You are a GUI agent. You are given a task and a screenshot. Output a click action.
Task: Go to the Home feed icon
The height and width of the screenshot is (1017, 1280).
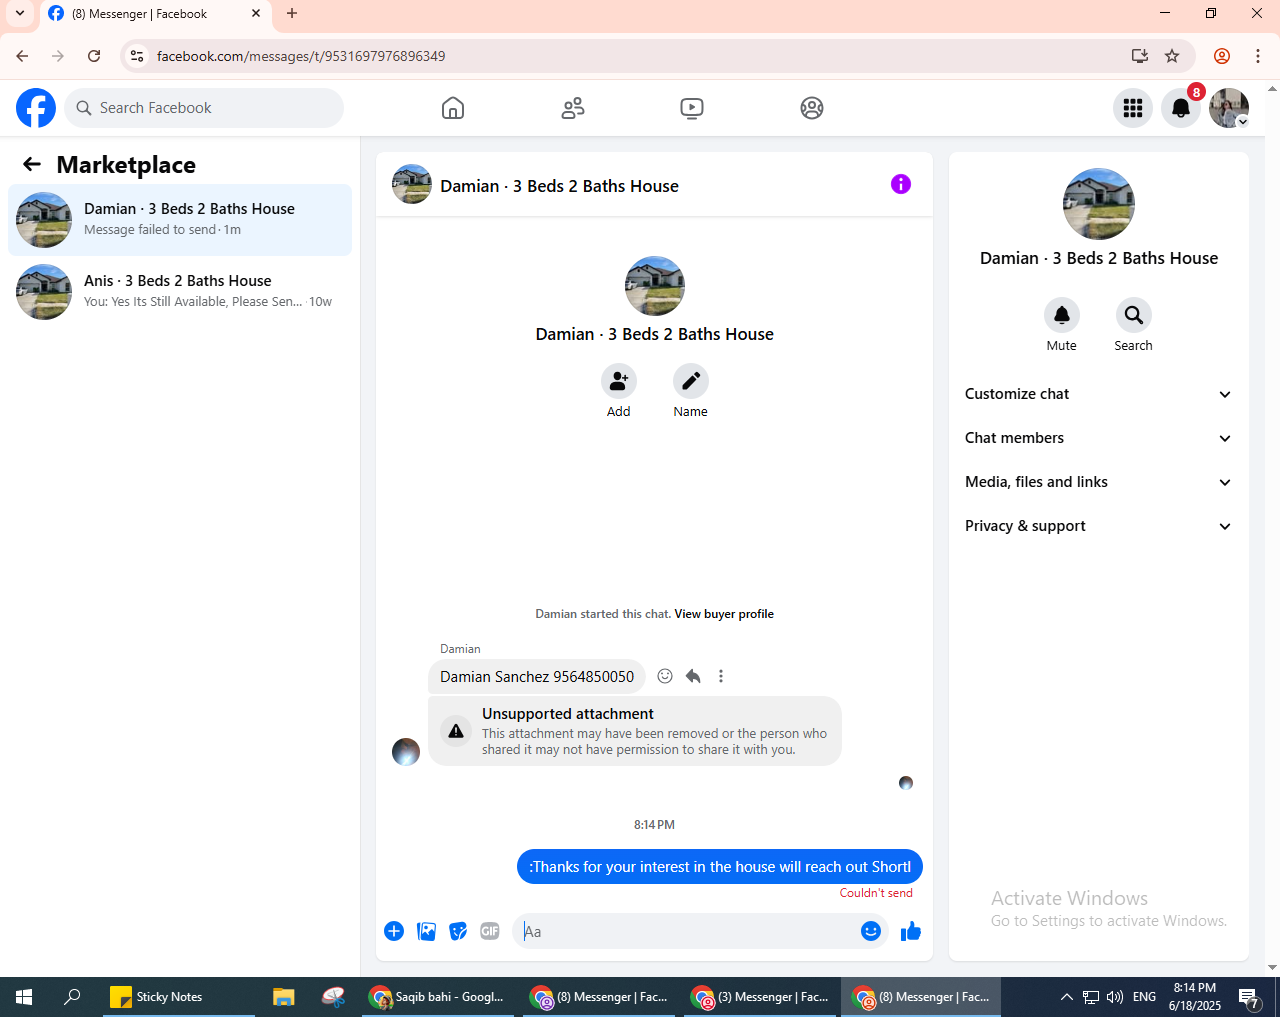pos(453,108)
